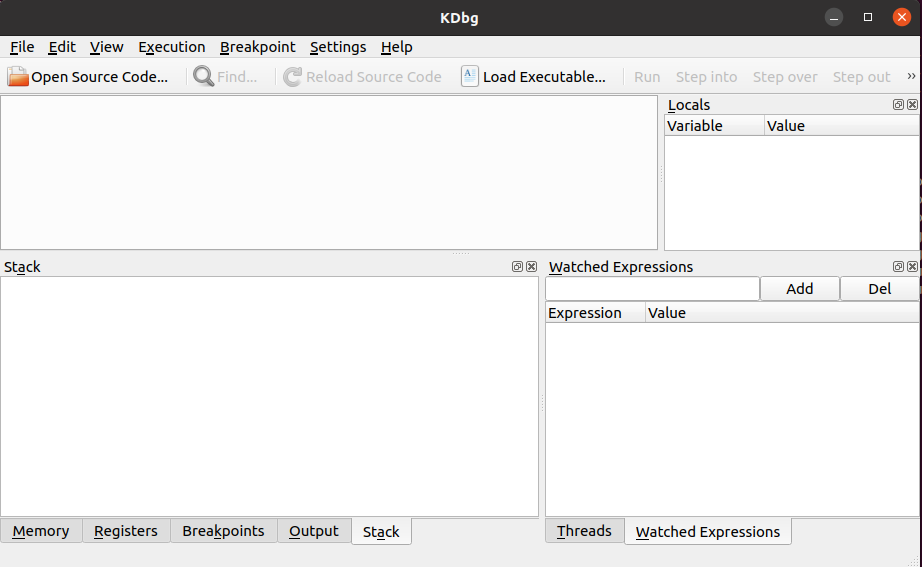This screenshot has width=922, height=567.
Task: Click the Step out toolbar button
Action: point(861,76)
